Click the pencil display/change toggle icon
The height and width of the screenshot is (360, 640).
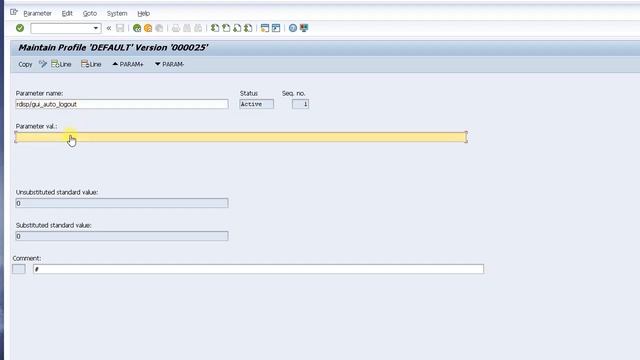tap(43, 64)
